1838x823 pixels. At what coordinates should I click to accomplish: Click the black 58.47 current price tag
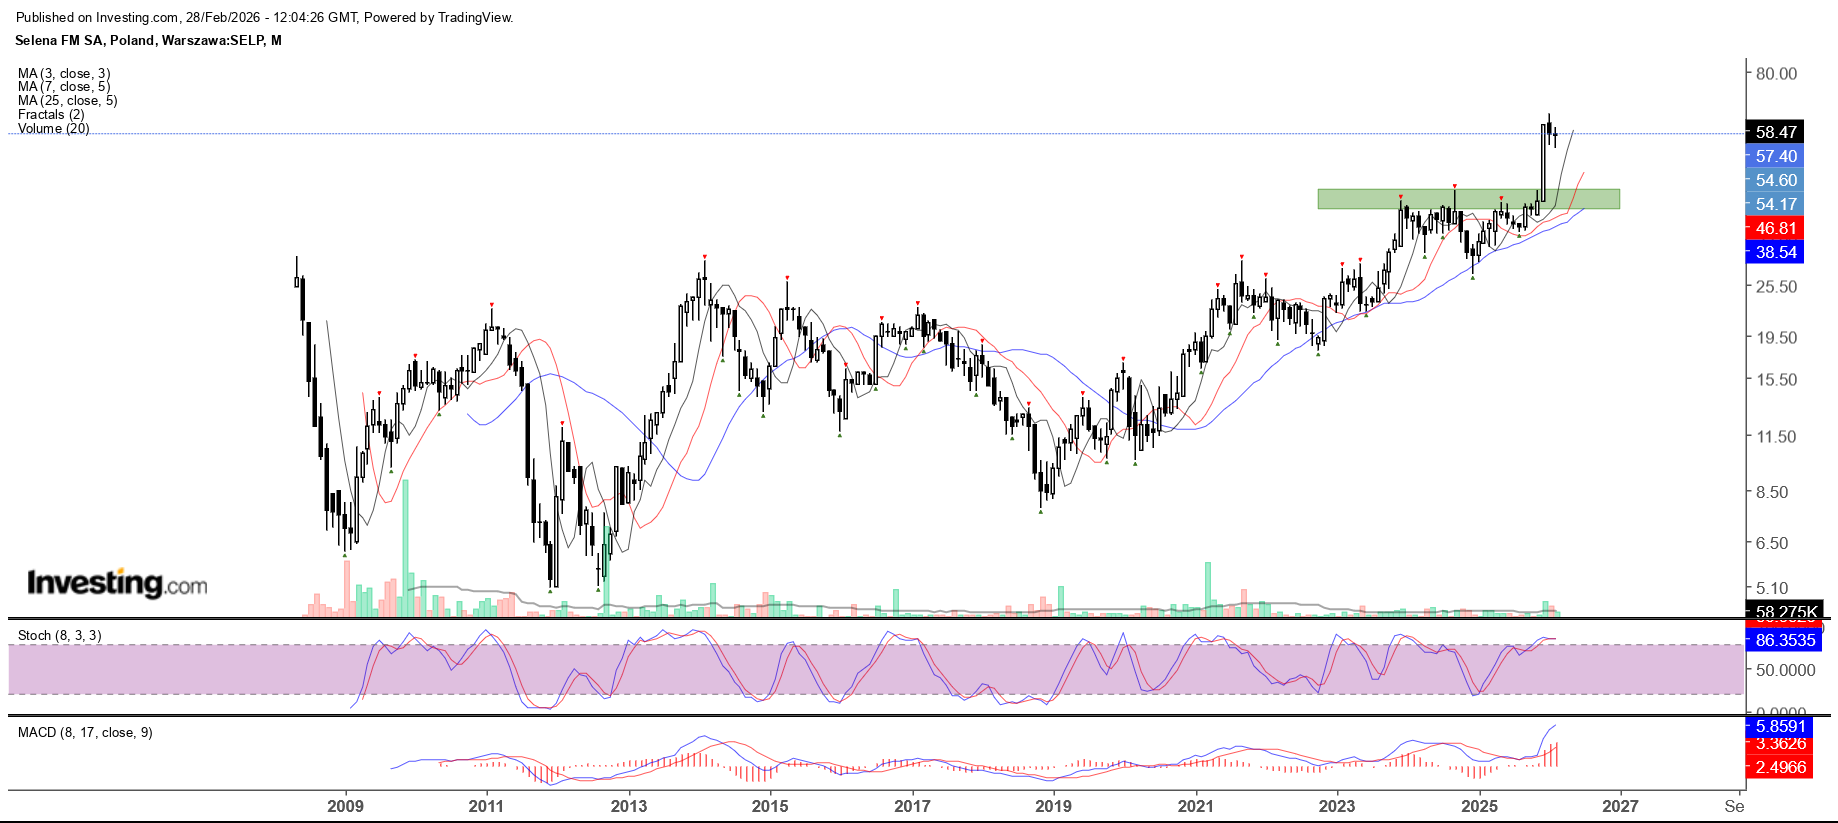click(1776, 132)
